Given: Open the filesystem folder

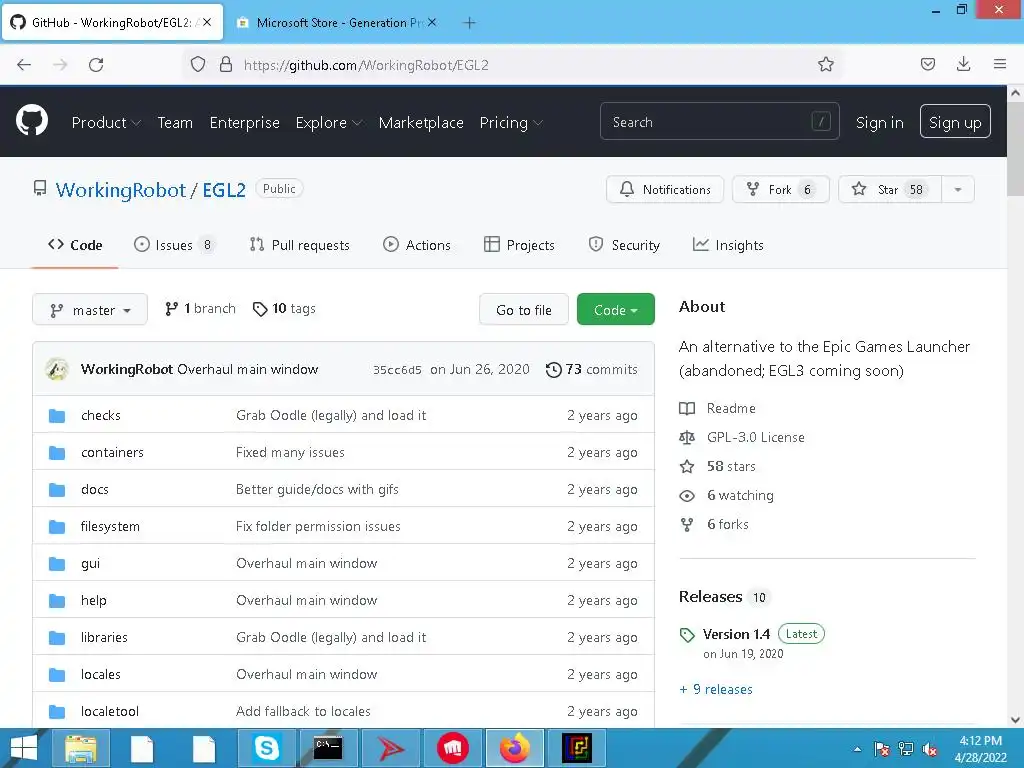Looking at the screenshot, I should pos(110,526).
